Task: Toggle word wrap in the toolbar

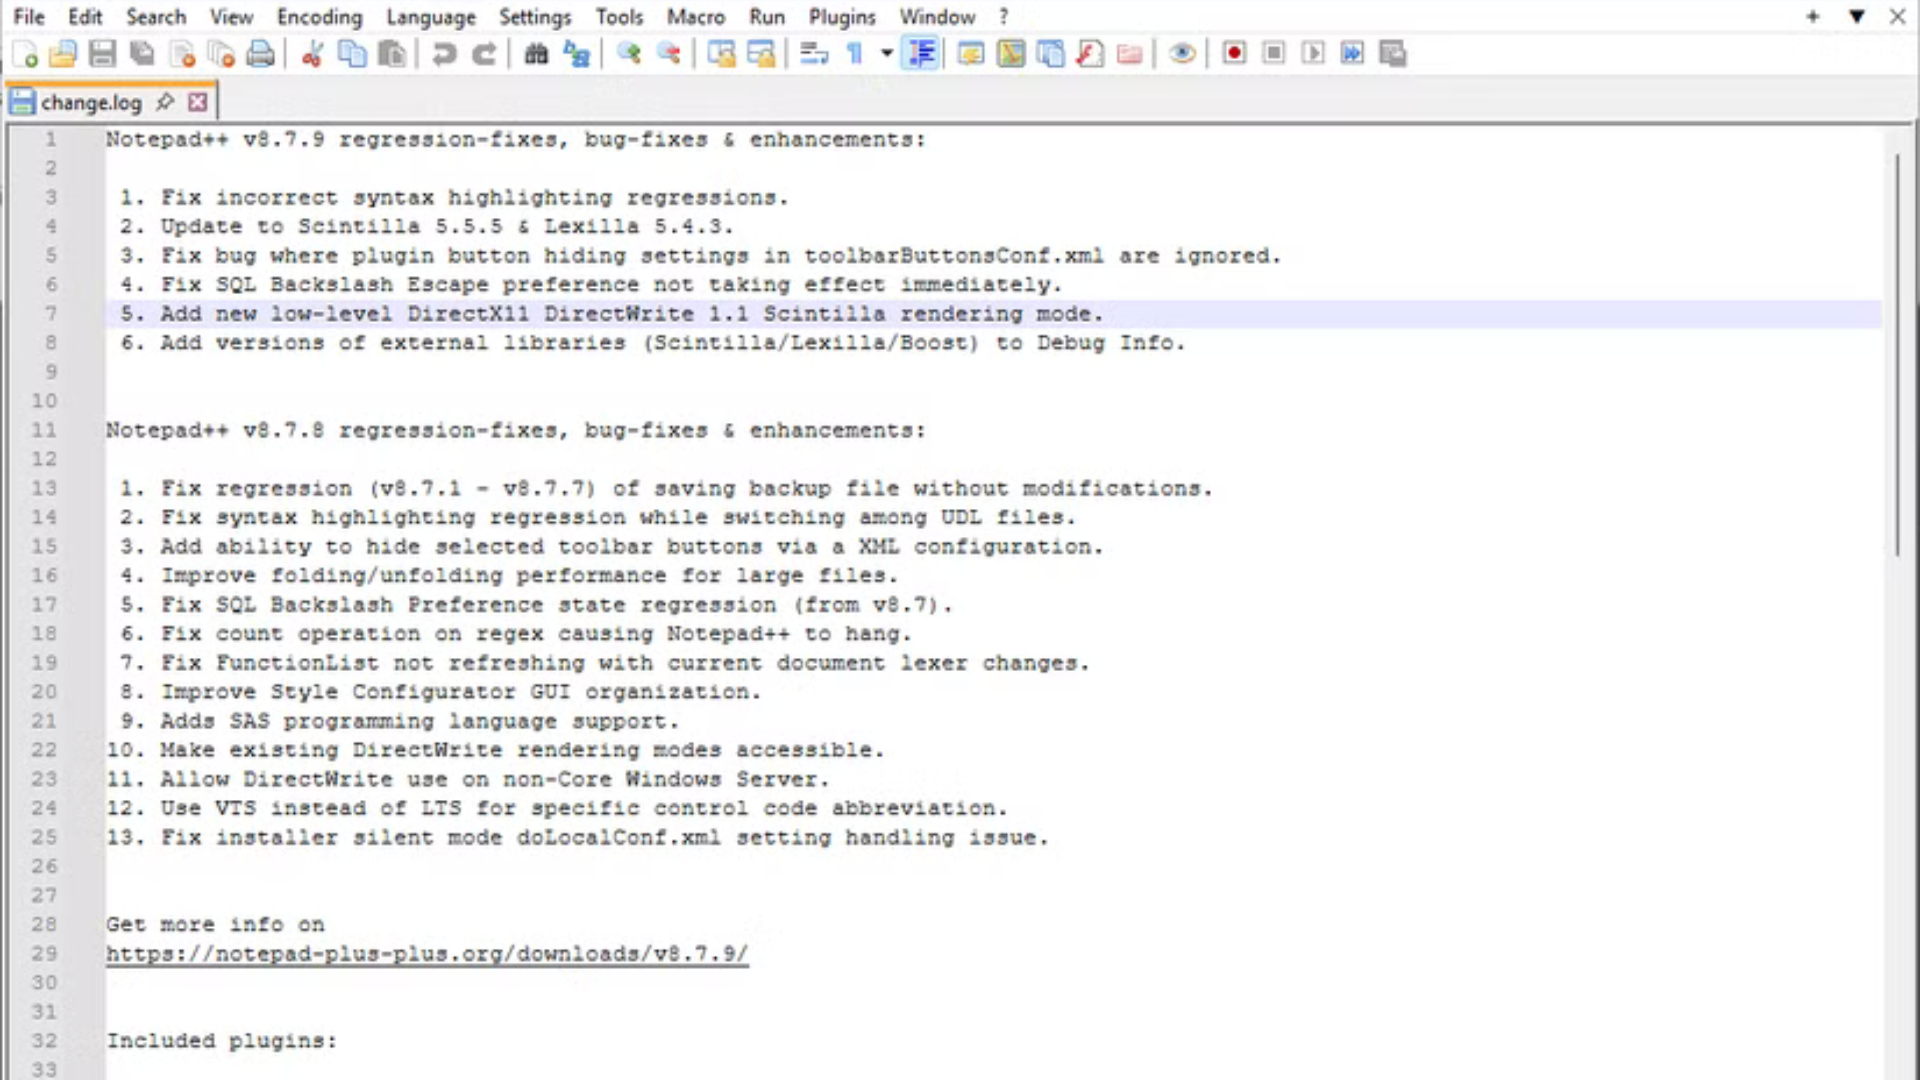Action: 814,54
